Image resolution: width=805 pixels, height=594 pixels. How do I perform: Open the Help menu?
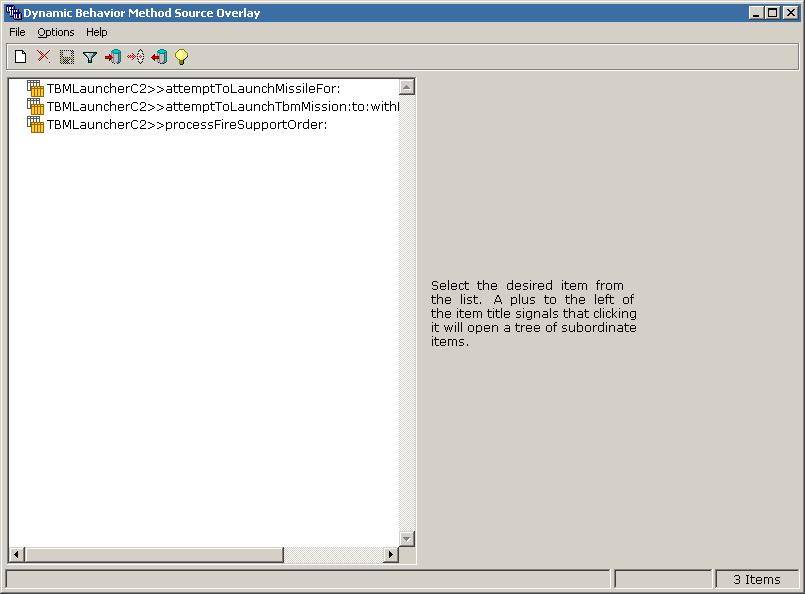coord(96,32)
